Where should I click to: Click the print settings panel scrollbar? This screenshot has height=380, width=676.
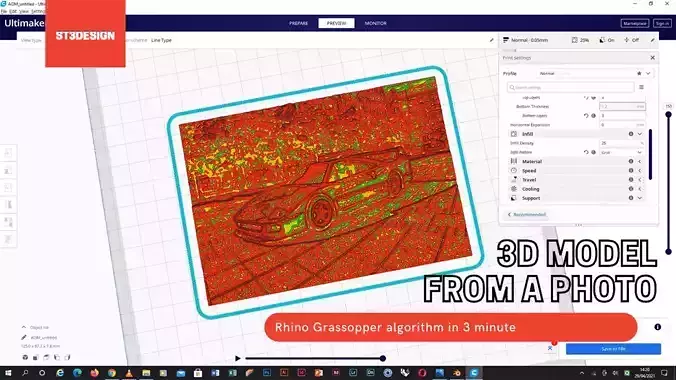click(x=650, y=154)
